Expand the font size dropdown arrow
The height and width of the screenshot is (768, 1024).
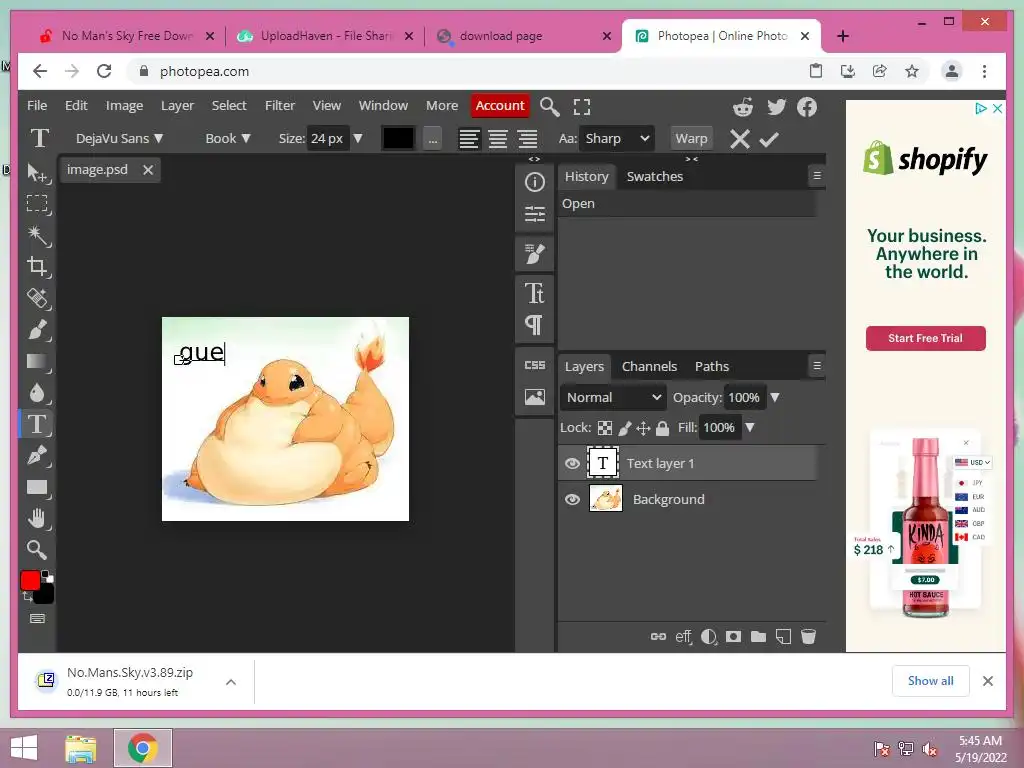[x=358, y=138]
